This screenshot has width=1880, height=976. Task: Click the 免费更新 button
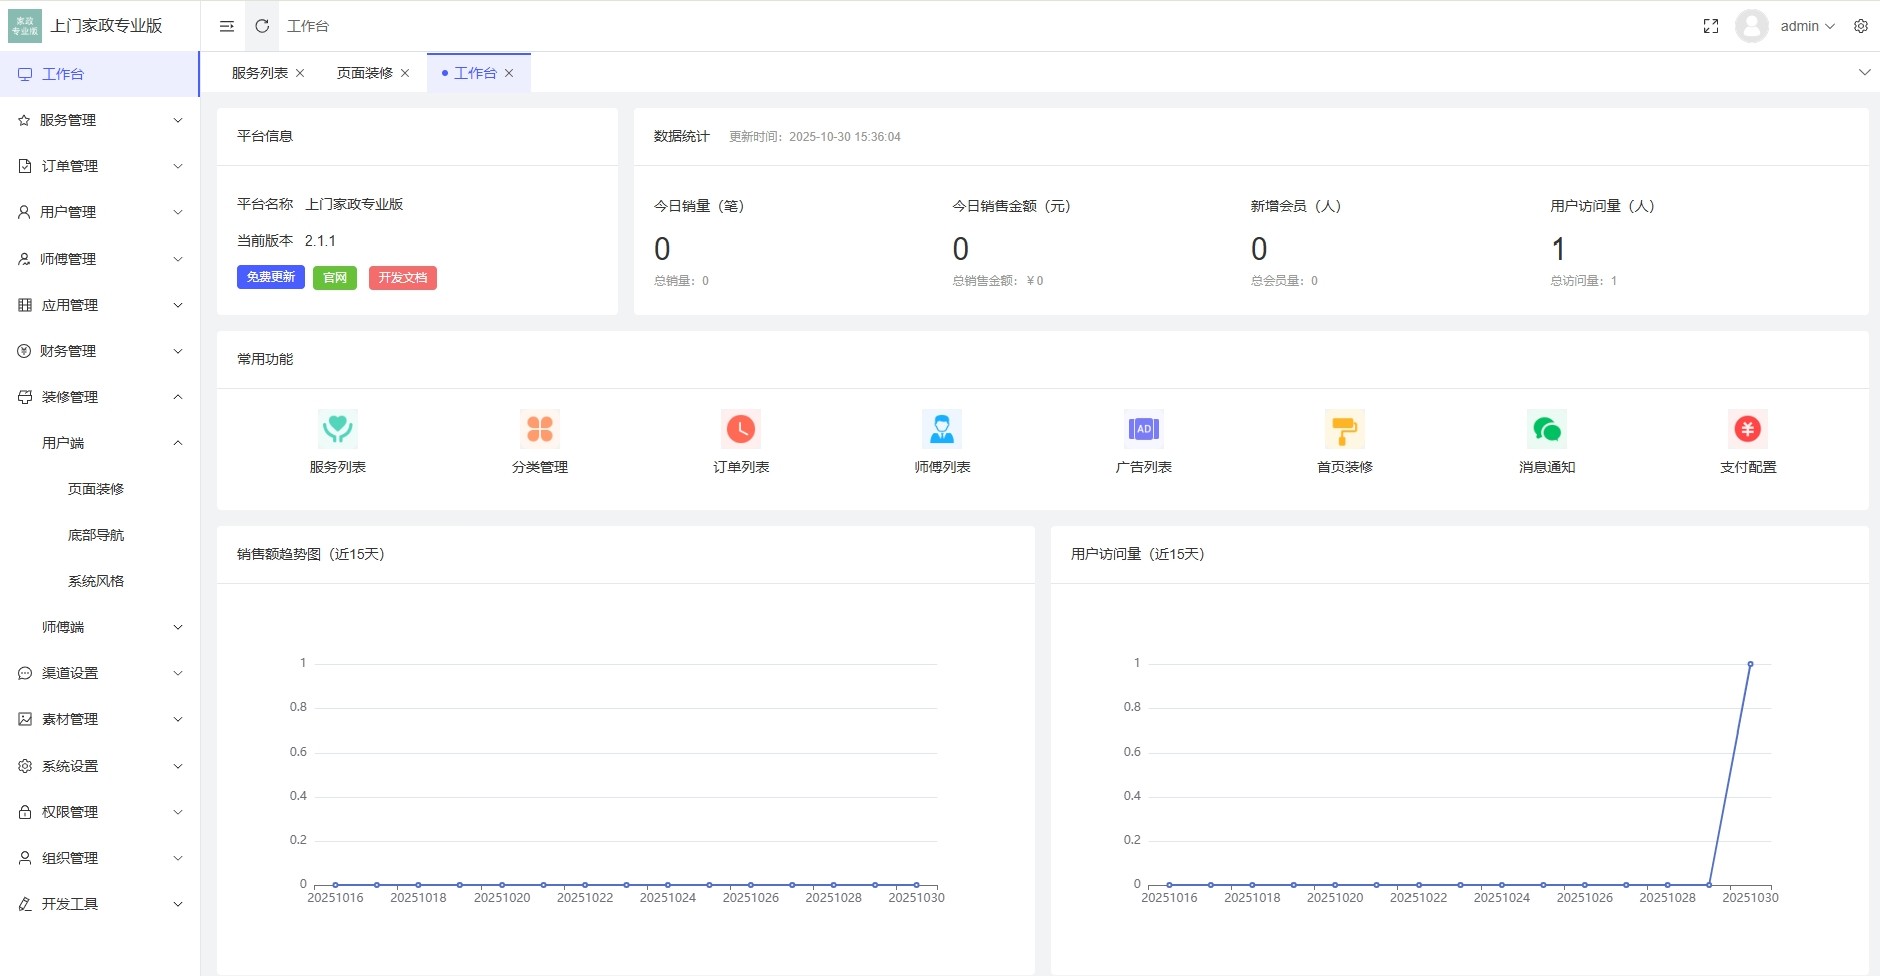point(271,277)
